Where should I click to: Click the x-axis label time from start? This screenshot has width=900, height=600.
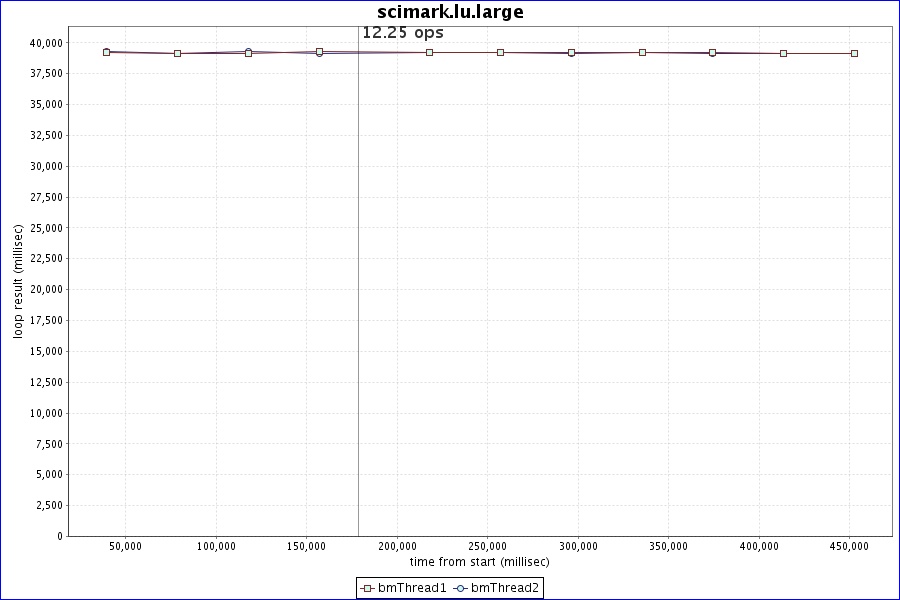coord(478,561)
